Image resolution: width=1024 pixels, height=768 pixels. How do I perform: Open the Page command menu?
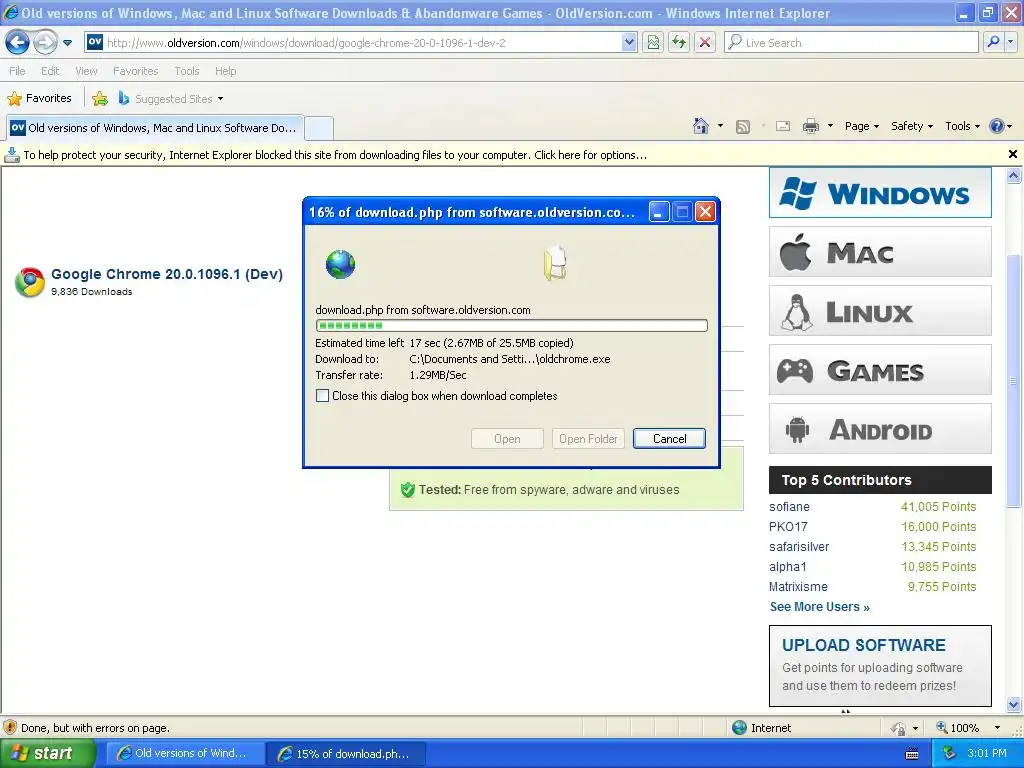861,126
